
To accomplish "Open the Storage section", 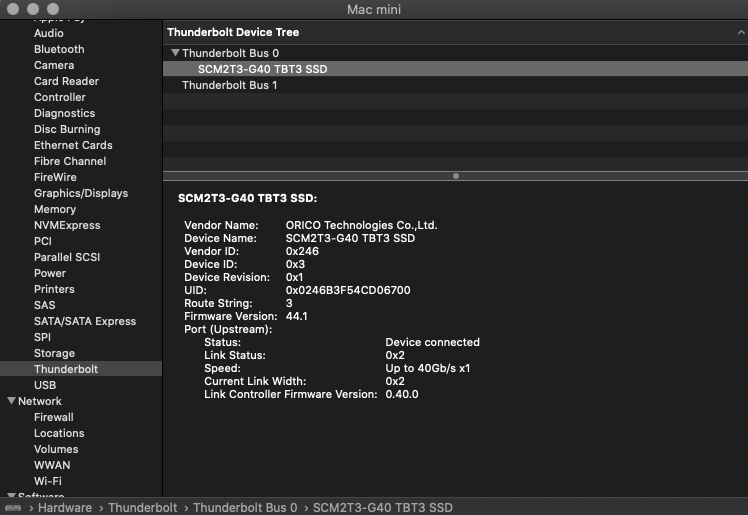I will click(x=54, y=353).
